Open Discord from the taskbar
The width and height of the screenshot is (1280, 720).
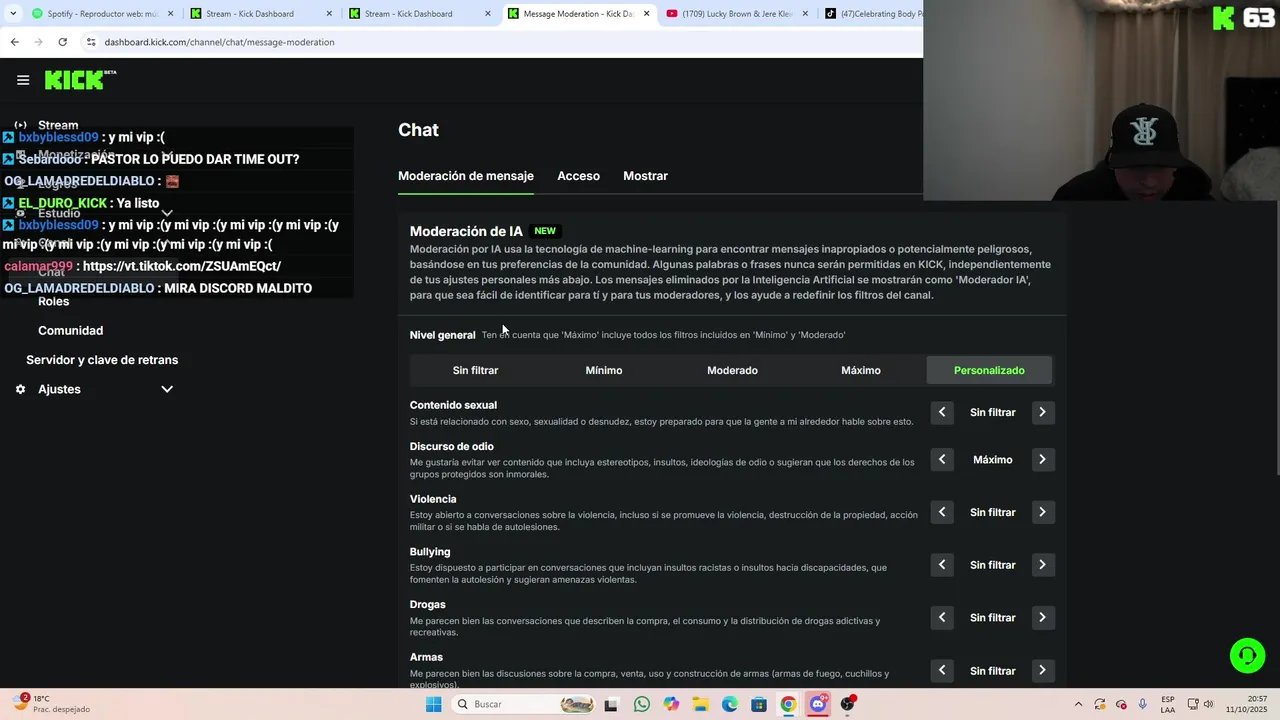click(818, 704)
